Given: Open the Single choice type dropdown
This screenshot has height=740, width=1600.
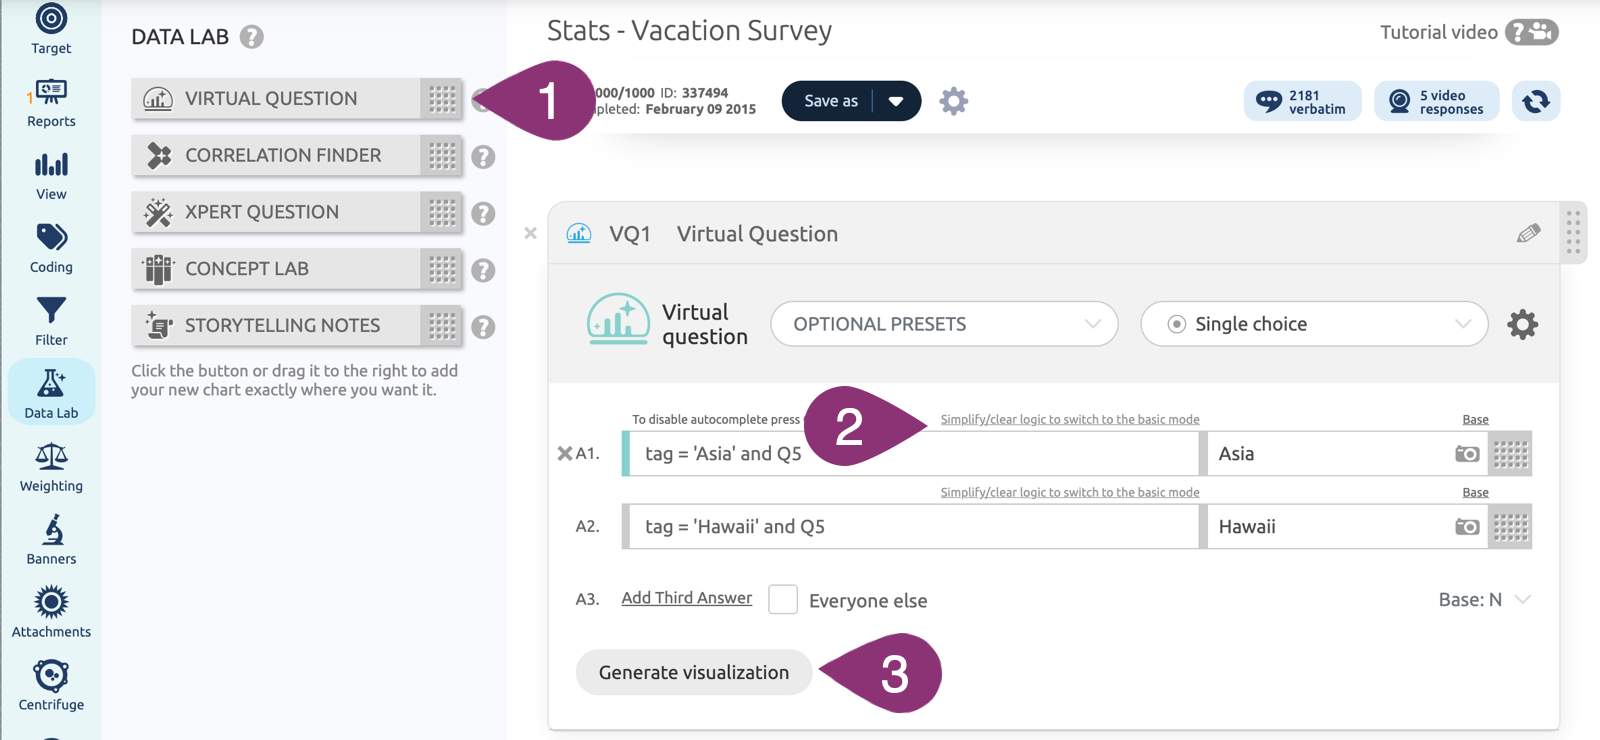Looking at the screenshot, I should click(x=1314, y=324).
